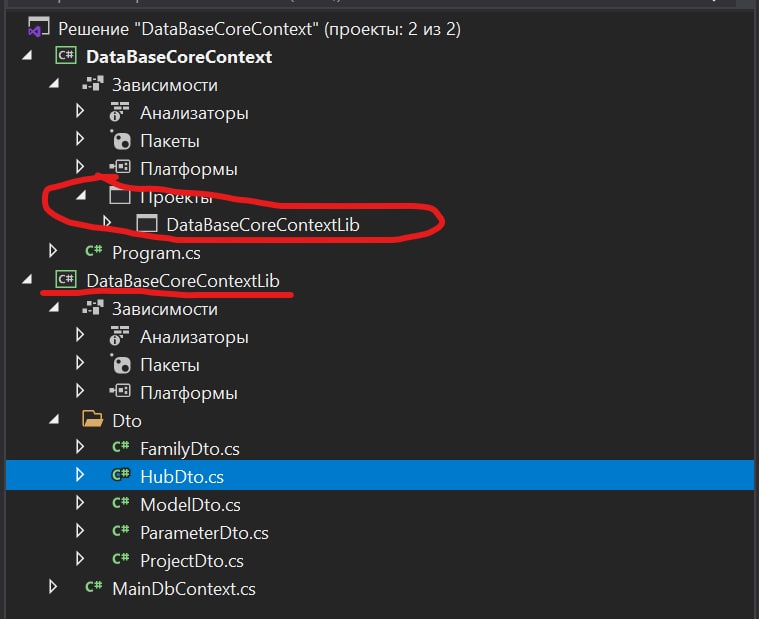Image resolution: width=759 pixels, height=619 pixels.
Task: Click the C# icon of ProjectDto.cs
Action: pos(121,559)
